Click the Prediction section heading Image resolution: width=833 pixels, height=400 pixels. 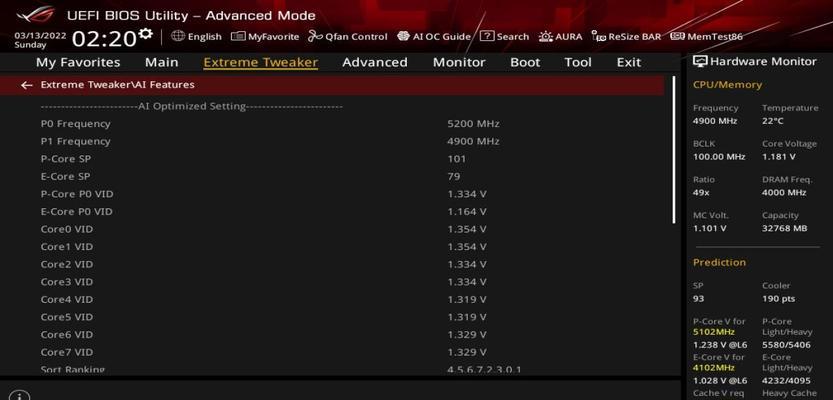coord(719,262)
